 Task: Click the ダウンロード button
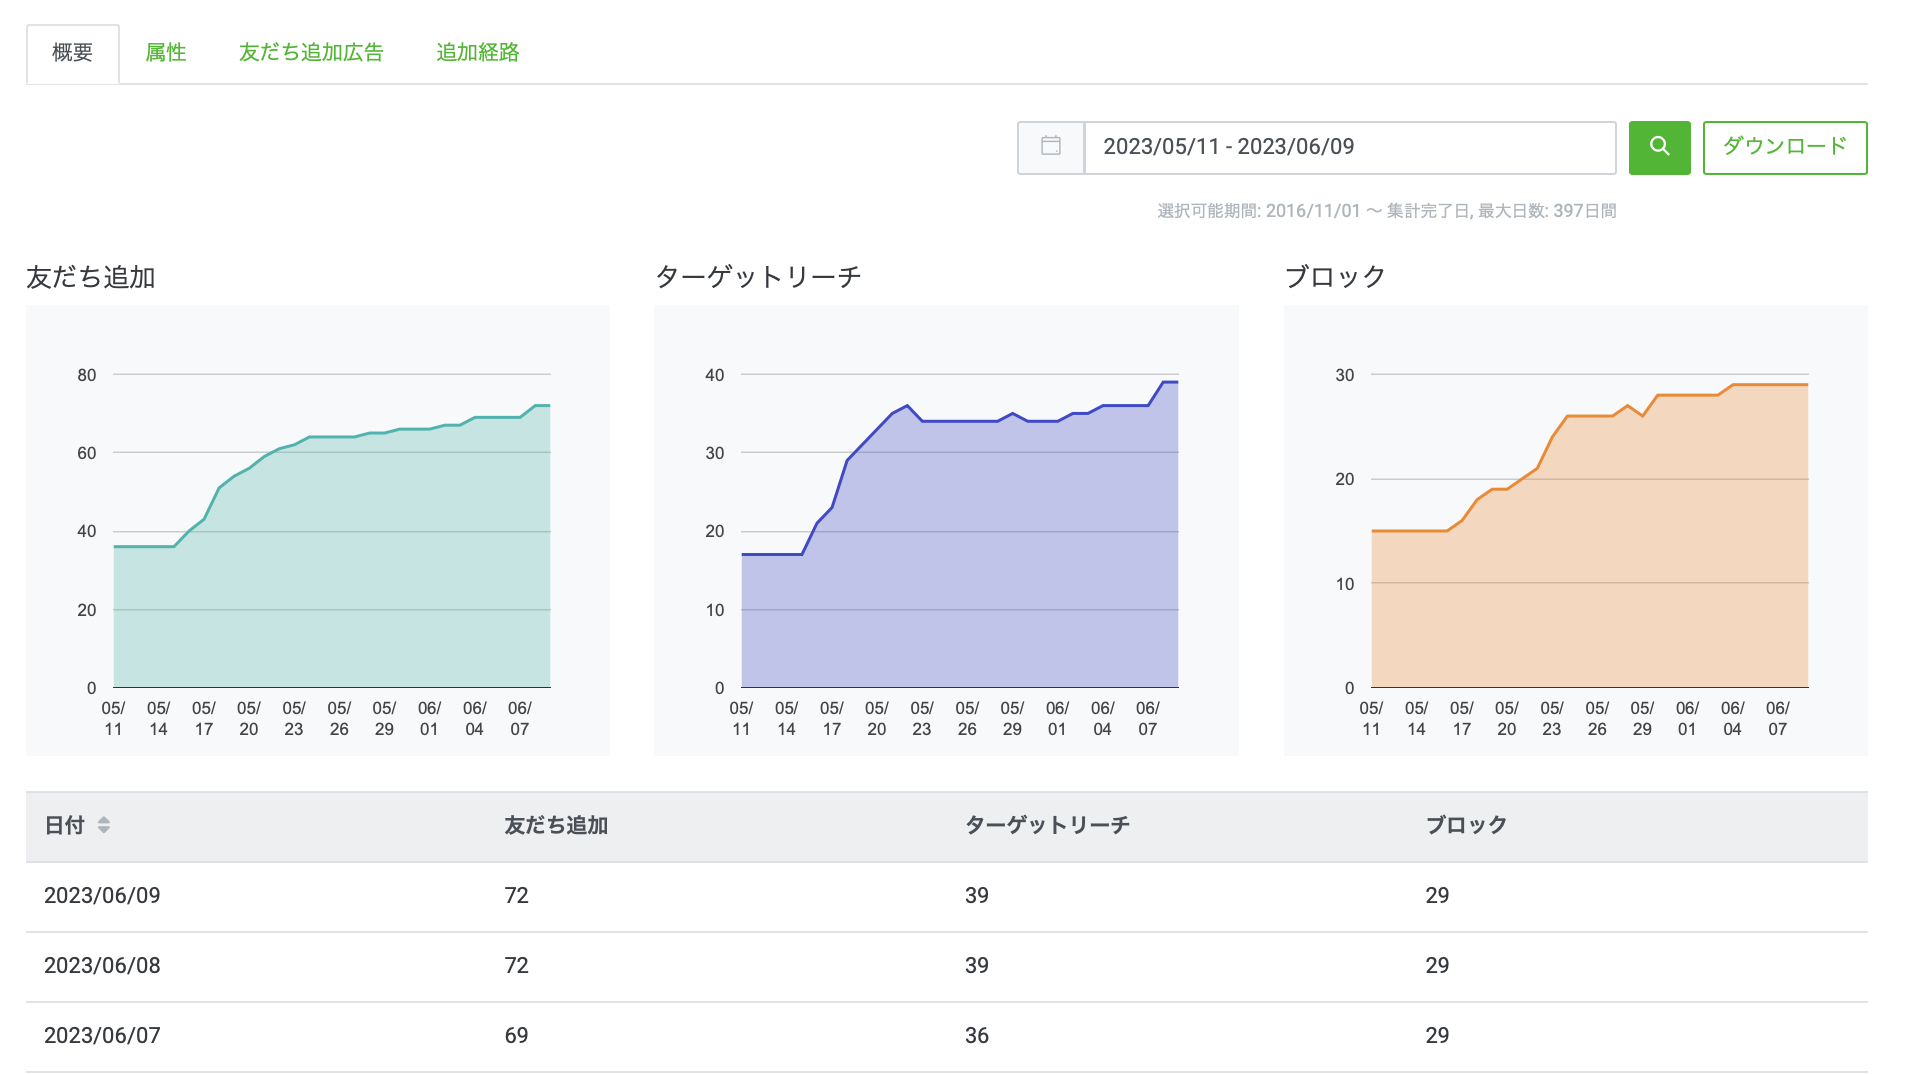click(1784, 147)
